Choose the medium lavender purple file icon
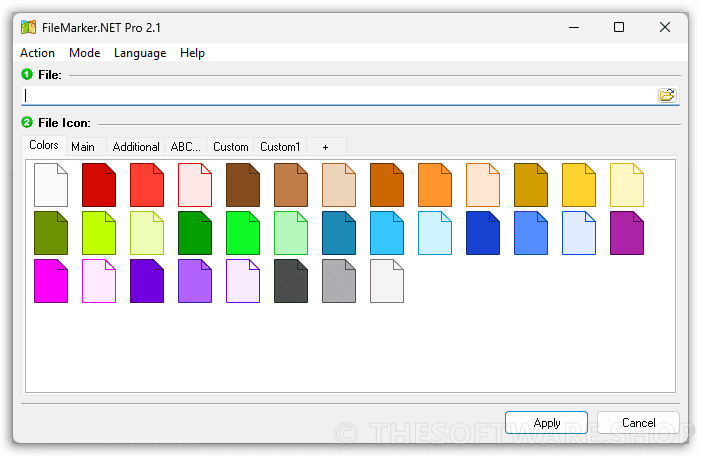 pos(195,281)
